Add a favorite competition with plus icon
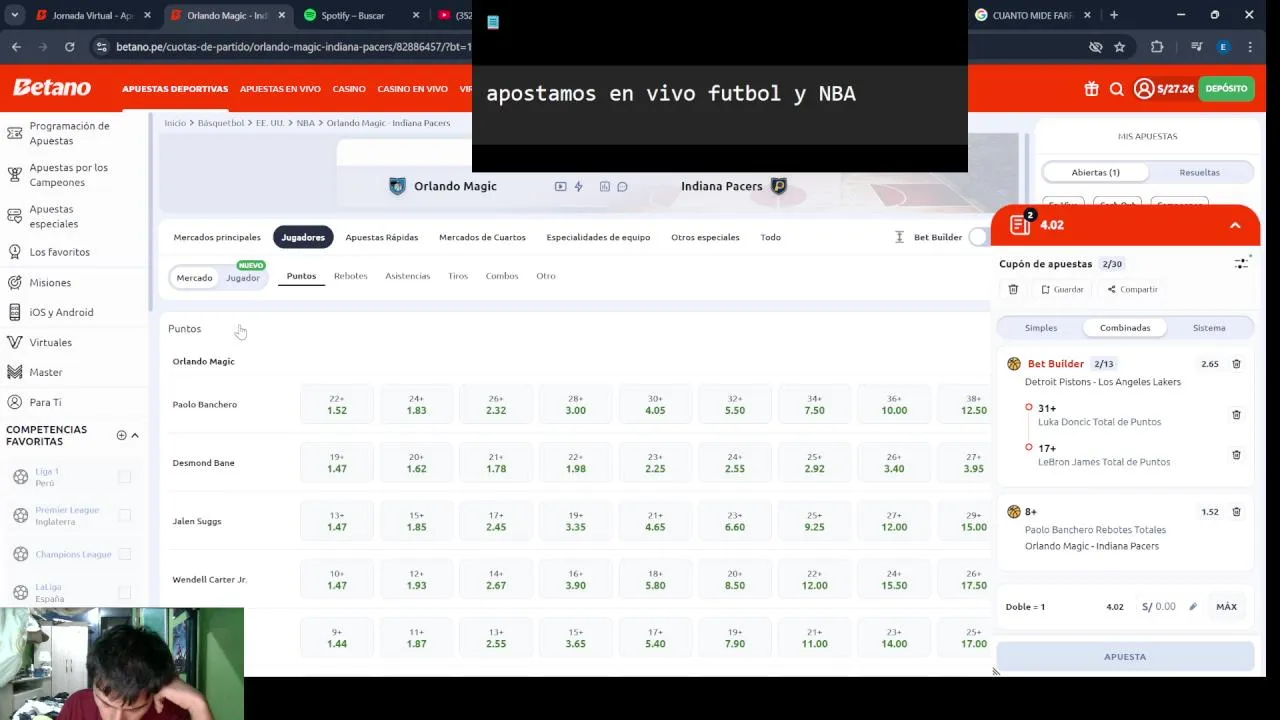Image resolution: width=1280 pixels, height=720 pixels. pyautogui.click(x=121, y=435)
